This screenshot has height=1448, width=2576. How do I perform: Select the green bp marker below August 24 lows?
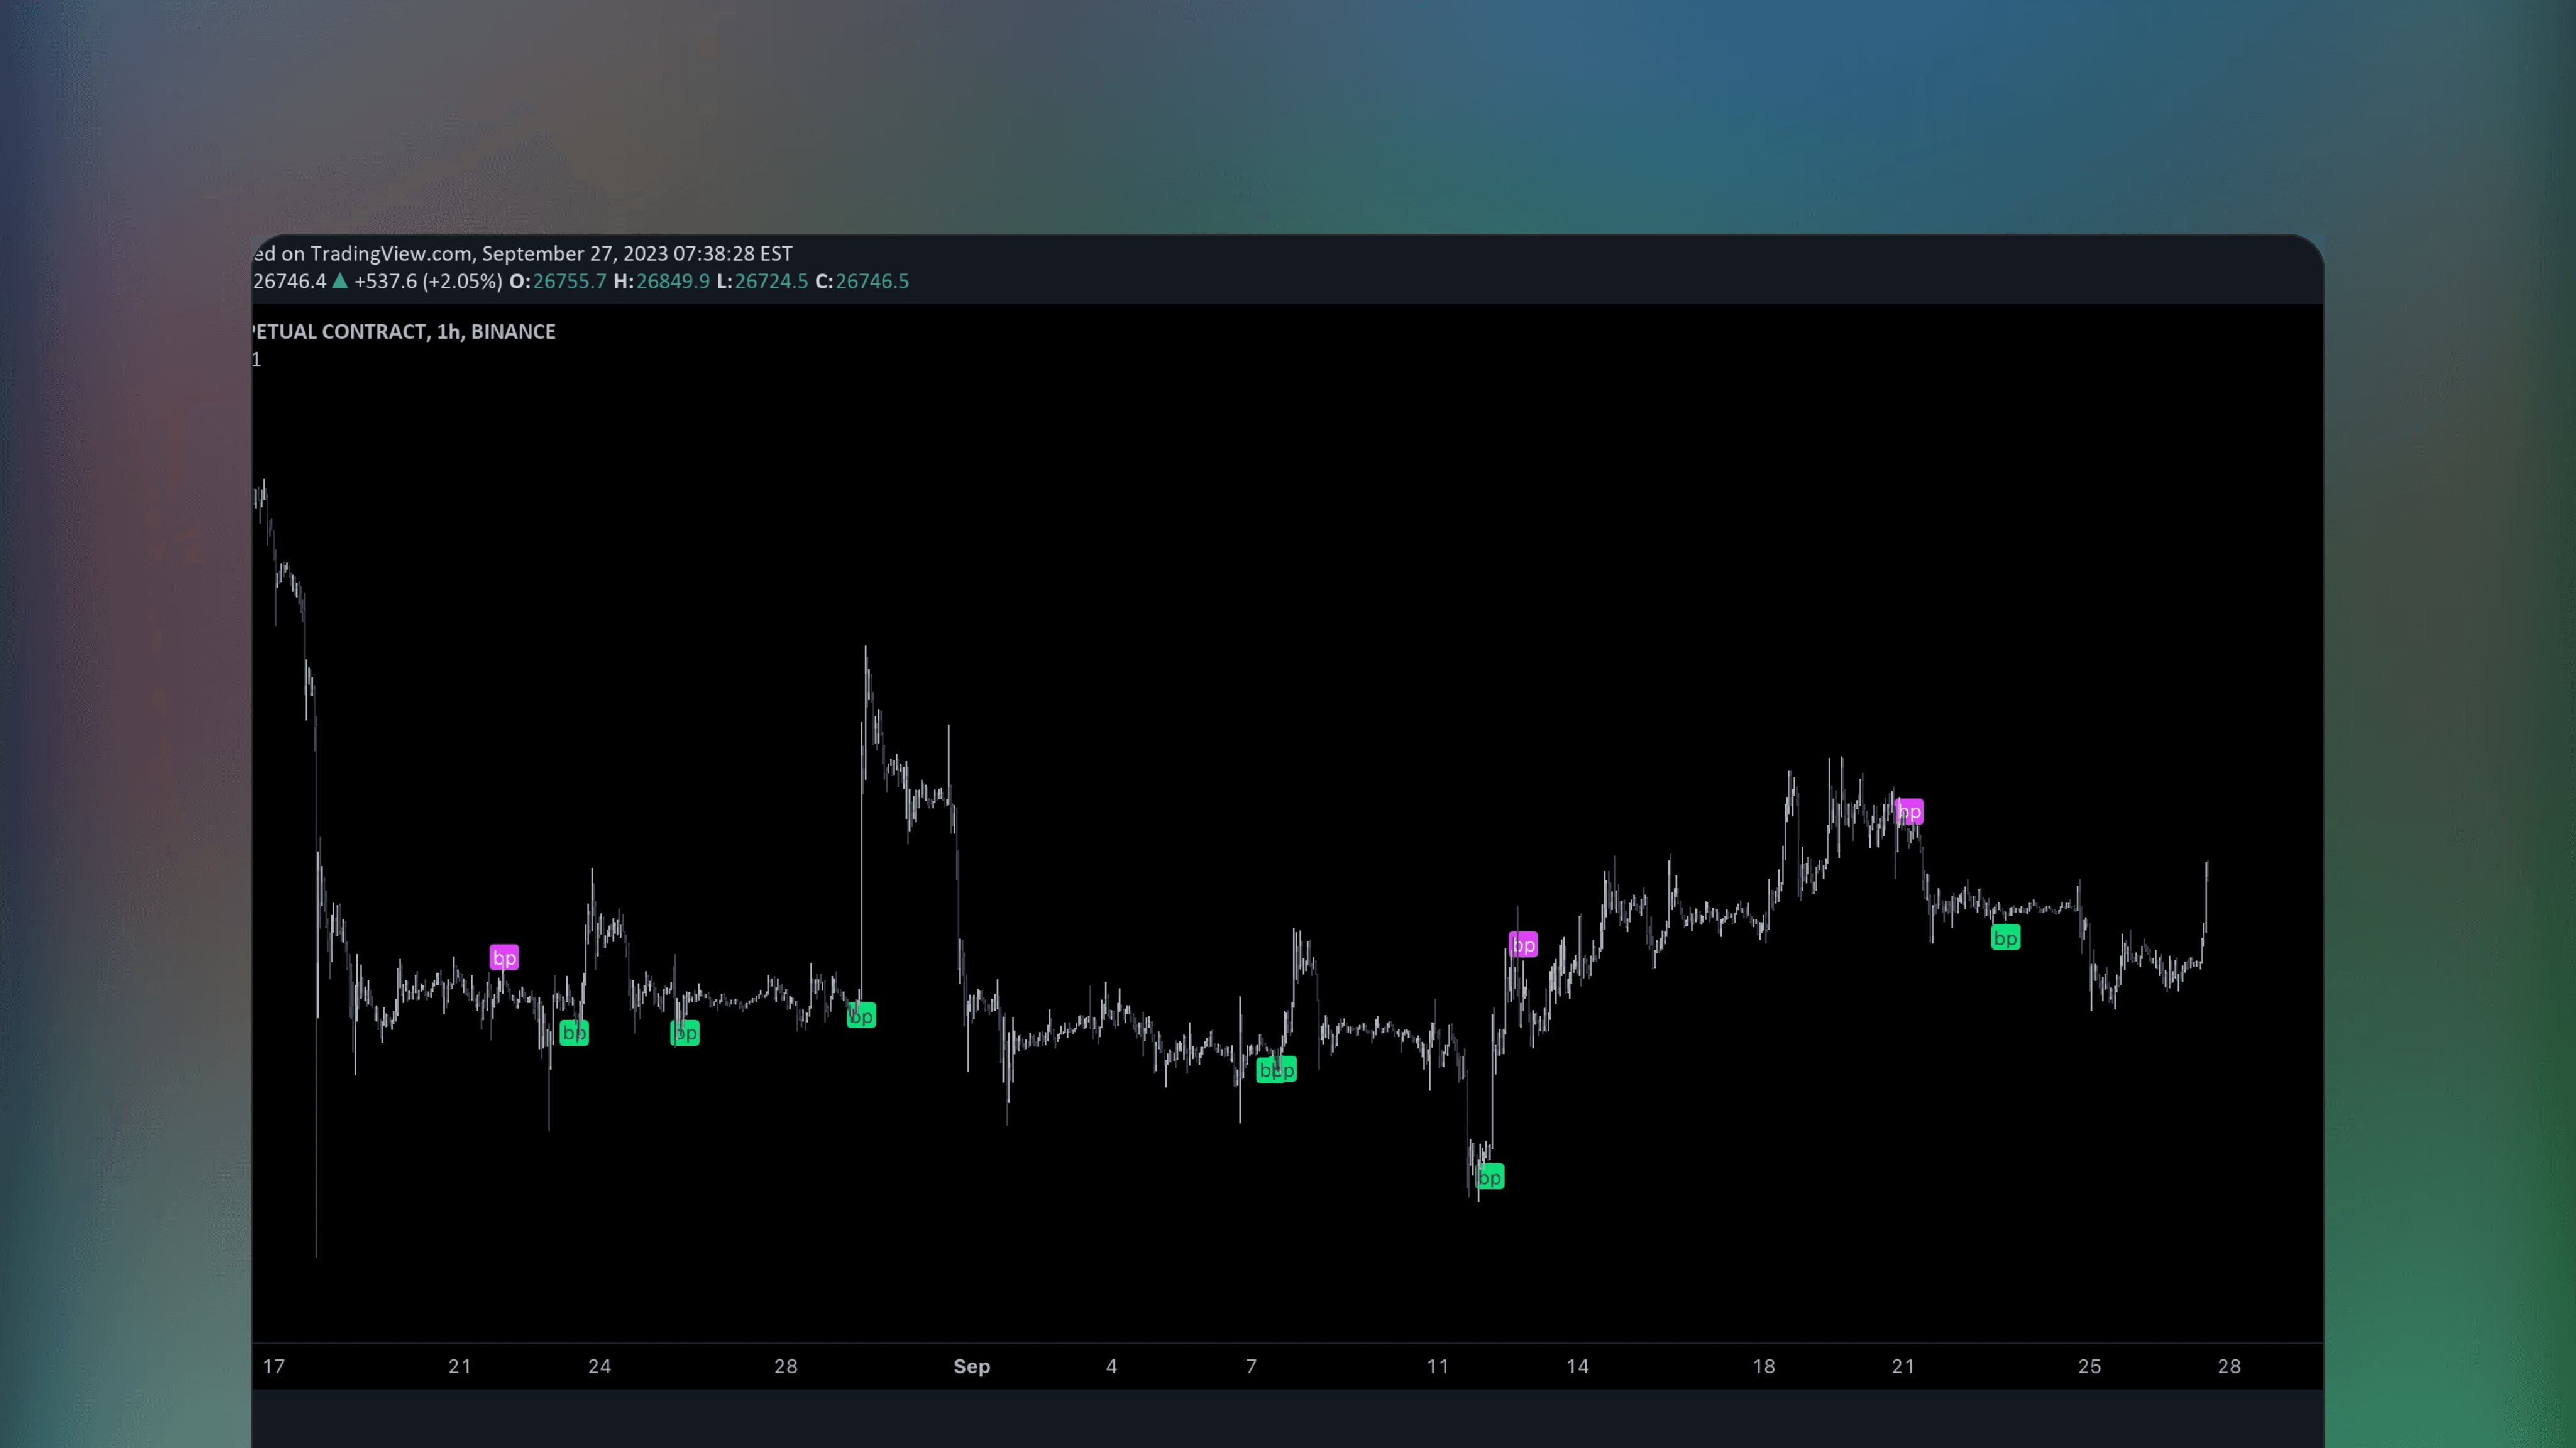(x=574, y=1032)
